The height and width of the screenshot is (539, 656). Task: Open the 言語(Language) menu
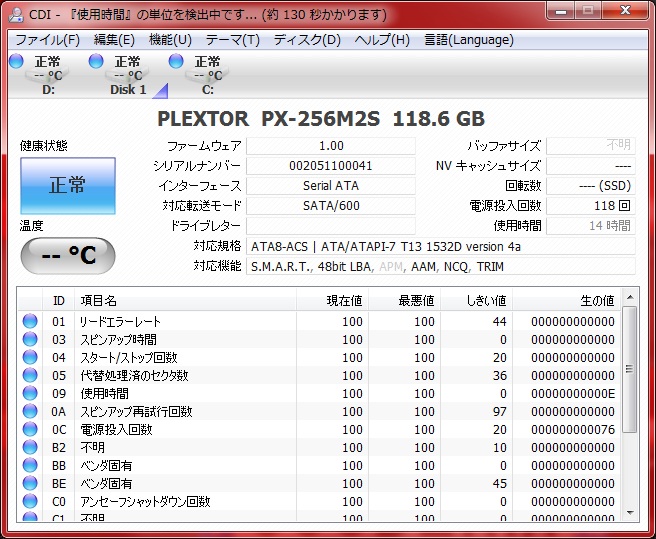pos(469,40)
